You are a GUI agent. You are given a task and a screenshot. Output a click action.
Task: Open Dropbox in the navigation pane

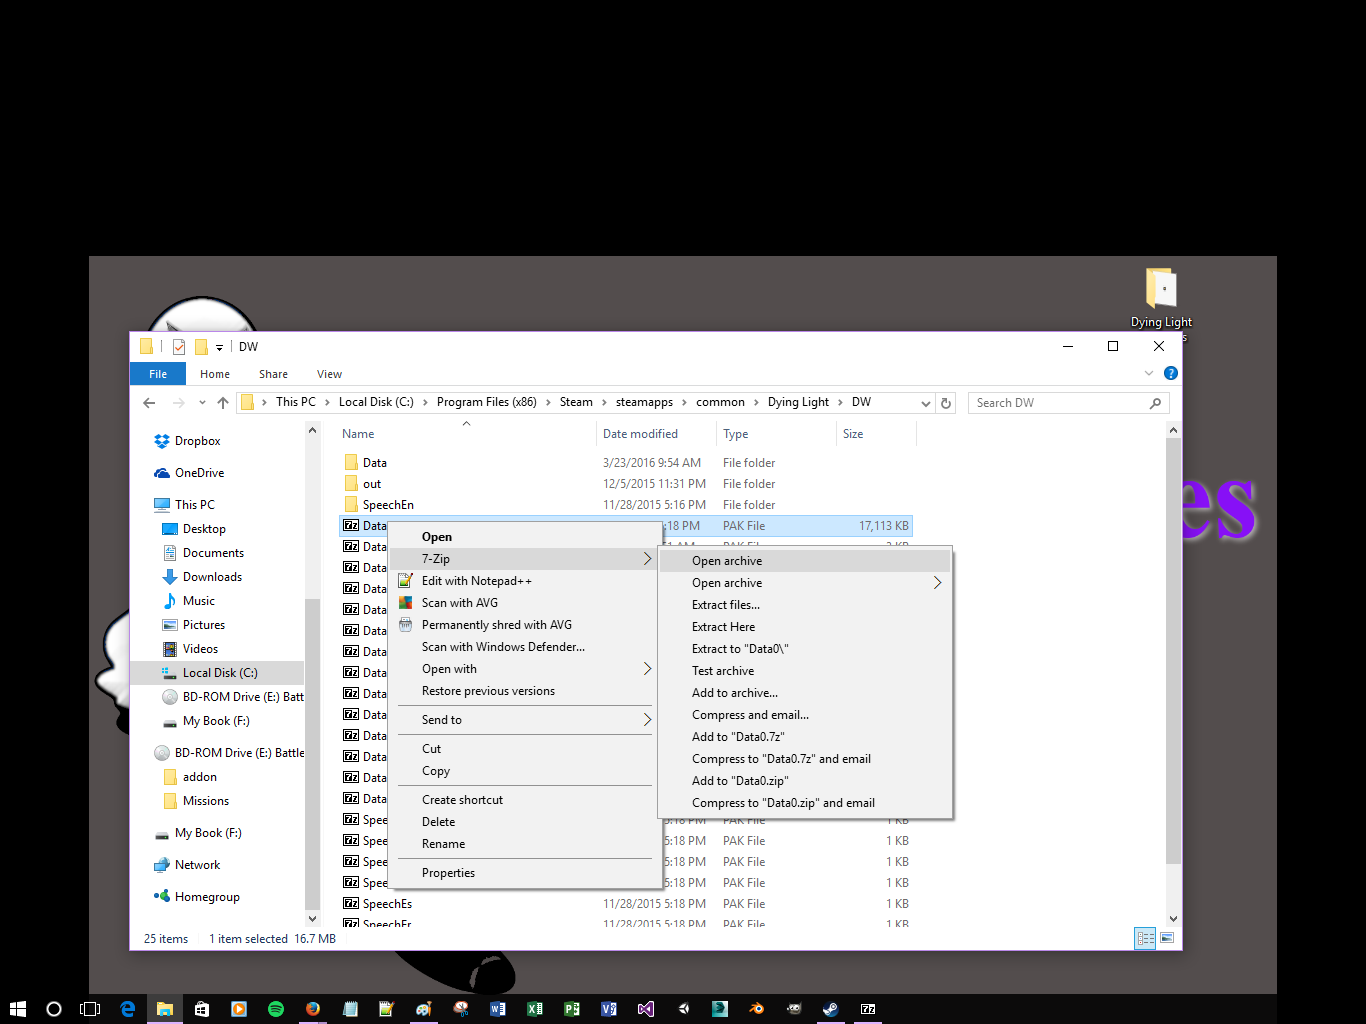pos(187,441)
